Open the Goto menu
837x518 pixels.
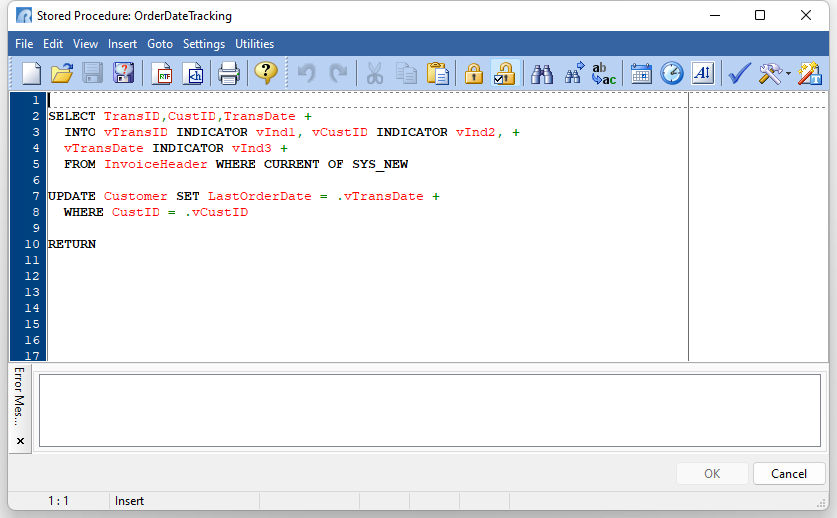160,44
